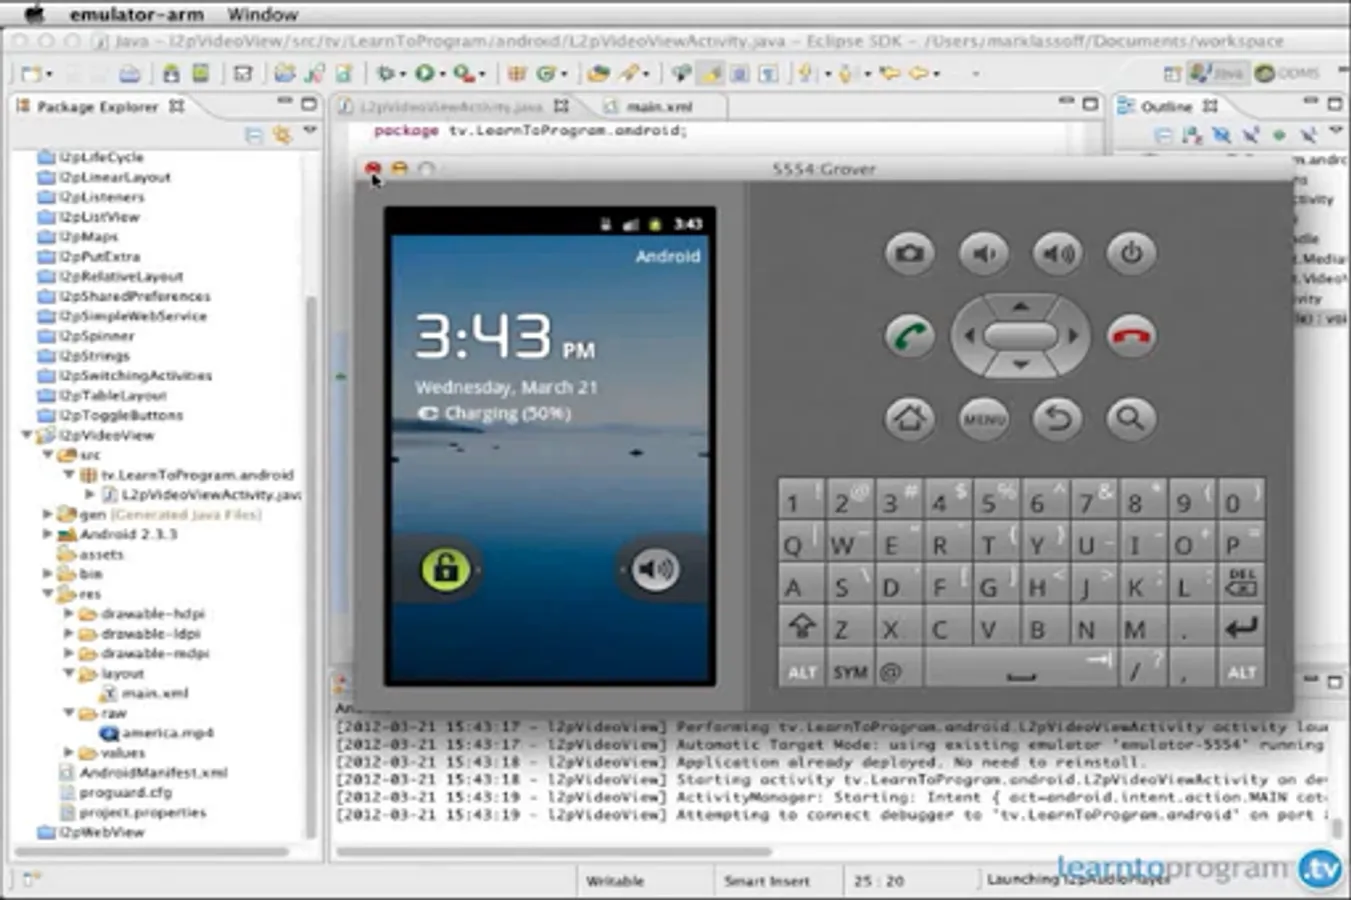Open the emulator-arm application menu
The height and width of the screenshot is (900, 1351).
(136, 14)
